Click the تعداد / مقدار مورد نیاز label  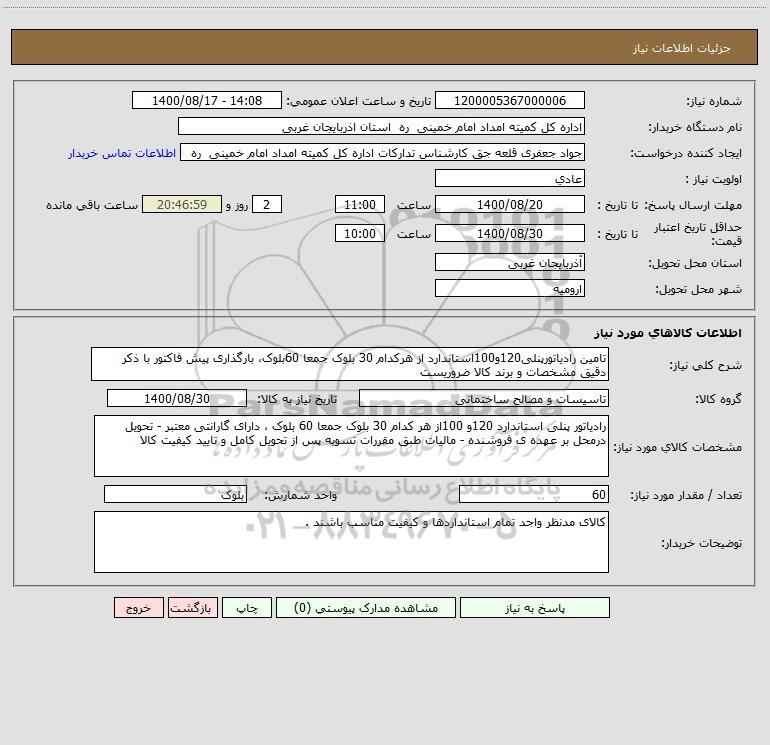(686, 495)
